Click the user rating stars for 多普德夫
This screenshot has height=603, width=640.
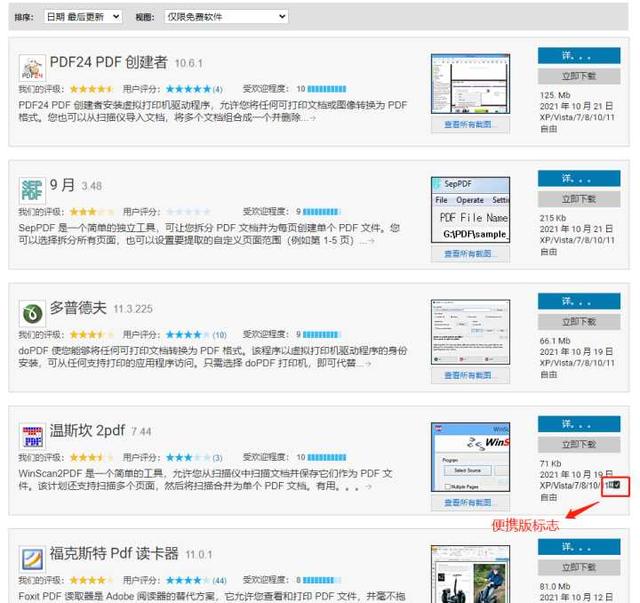pos(188,335)
